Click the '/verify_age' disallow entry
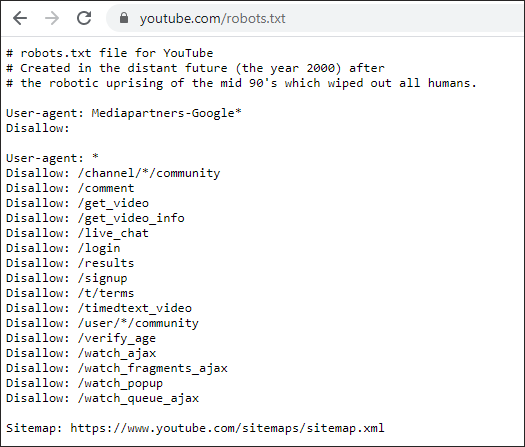This screenshot has height=447, width=525. (x=117, y=338)
